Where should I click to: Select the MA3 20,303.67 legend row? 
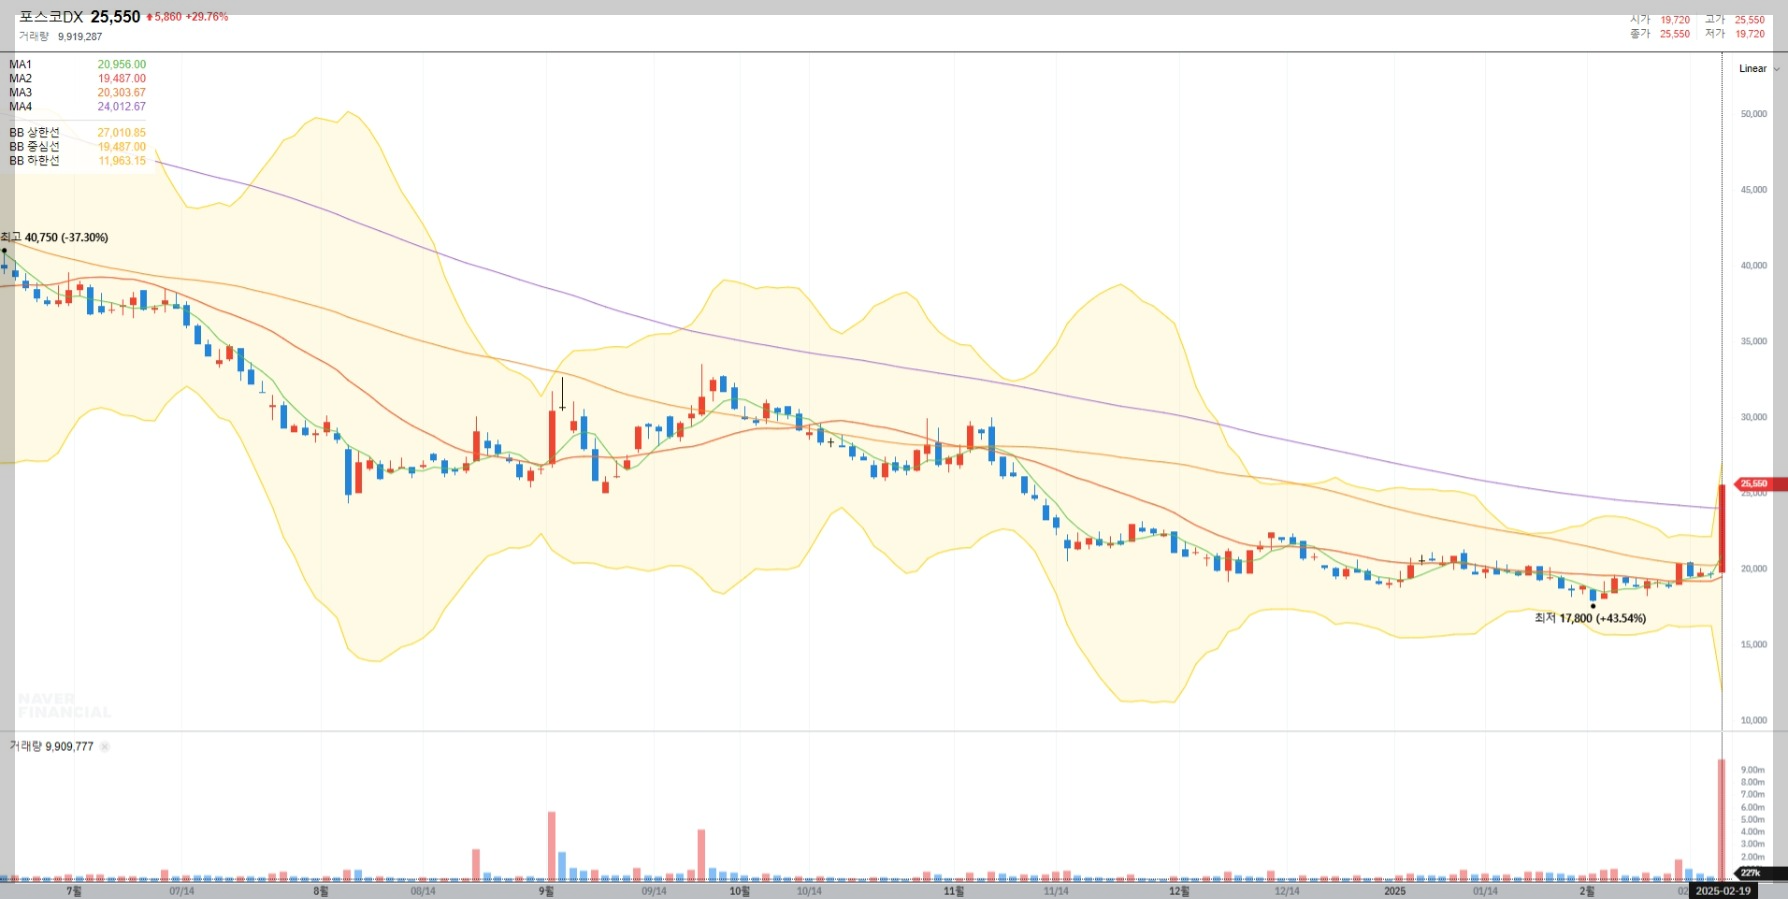point(77,93)
